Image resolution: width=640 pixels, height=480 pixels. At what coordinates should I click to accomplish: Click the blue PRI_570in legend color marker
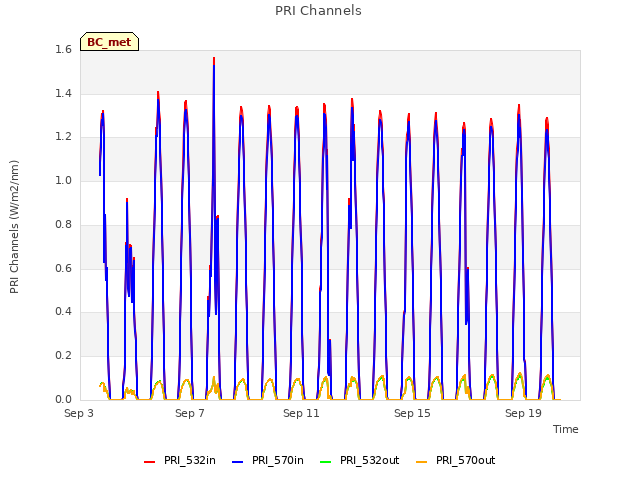(238, 462)
